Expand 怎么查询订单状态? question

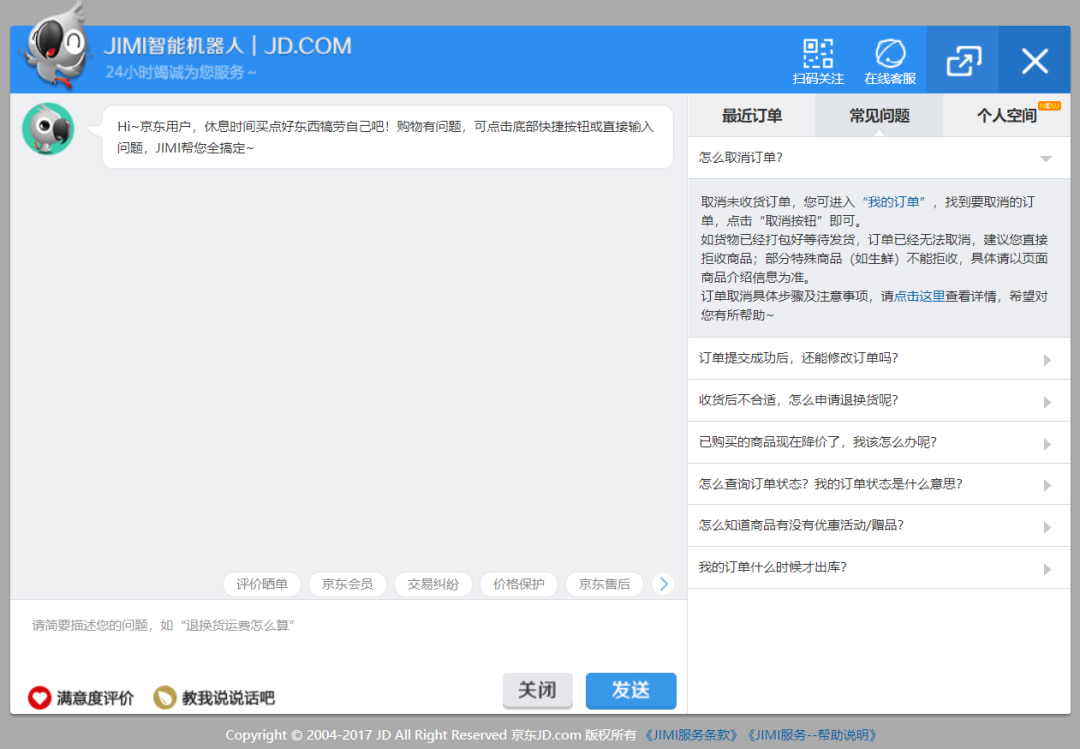(x=879, y=484)
